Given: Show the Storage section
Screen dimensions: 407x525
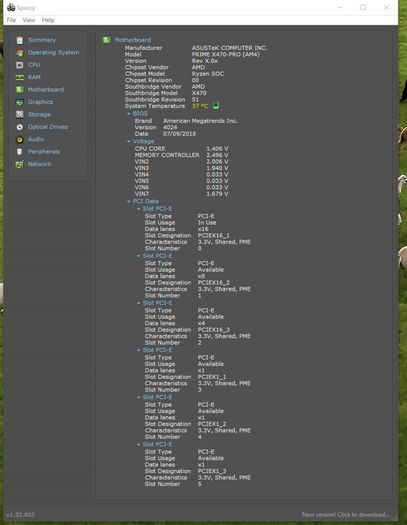Looking at the screenshot, I should point(39,115).
